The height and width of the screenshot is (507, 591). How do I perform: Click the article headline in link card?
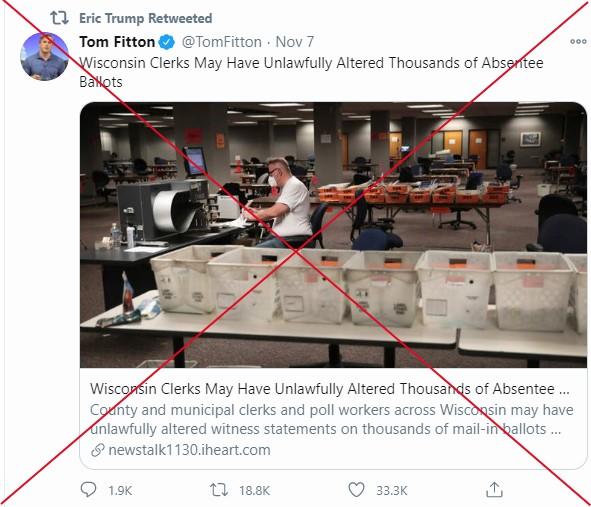pyautogui.click(x=329, y=389)
